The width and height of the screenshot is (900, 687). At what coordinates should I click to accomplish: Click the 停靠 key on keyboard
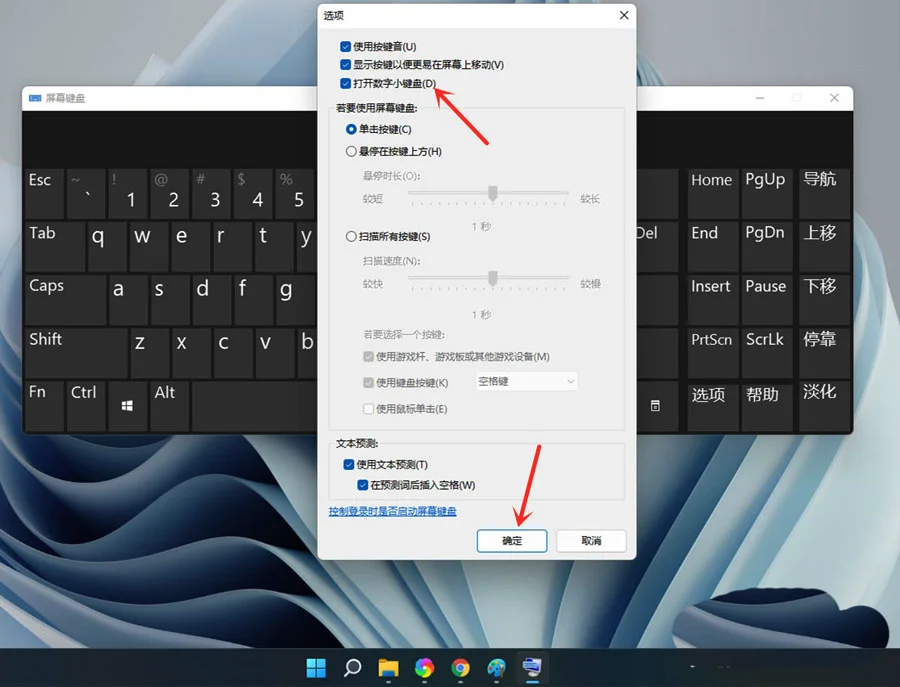tap(824, 353)
